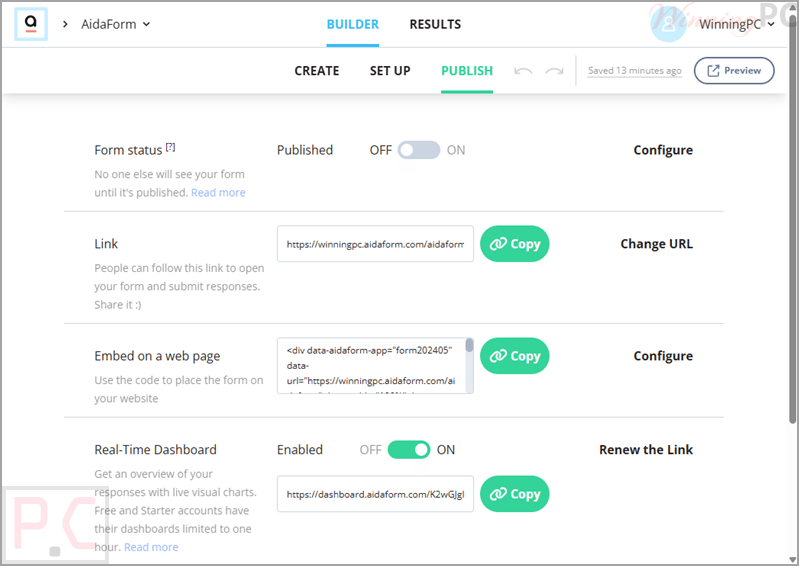The height and width of the screenshot is (566, 799).
Task: Open the AidaForm form name dropdown
Action: tap(116, 24)
